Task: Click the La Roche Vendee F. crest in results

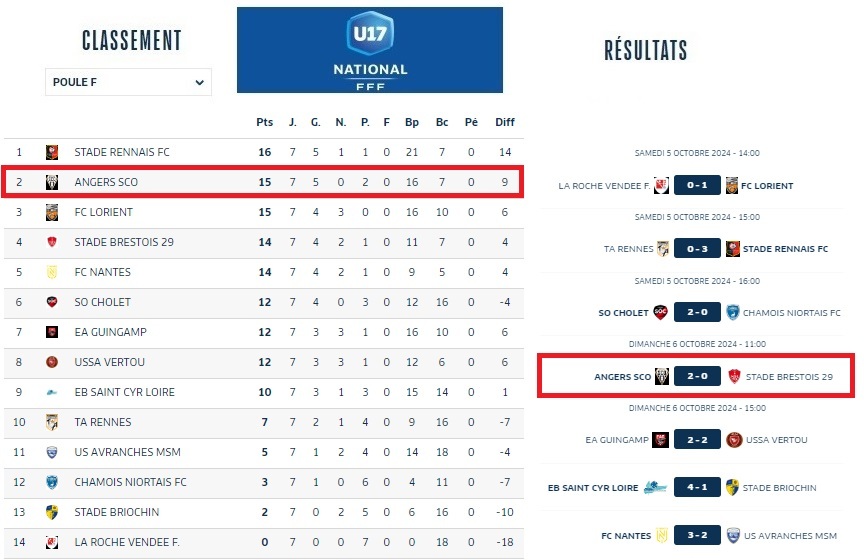Action: click(x=661, y=186)
